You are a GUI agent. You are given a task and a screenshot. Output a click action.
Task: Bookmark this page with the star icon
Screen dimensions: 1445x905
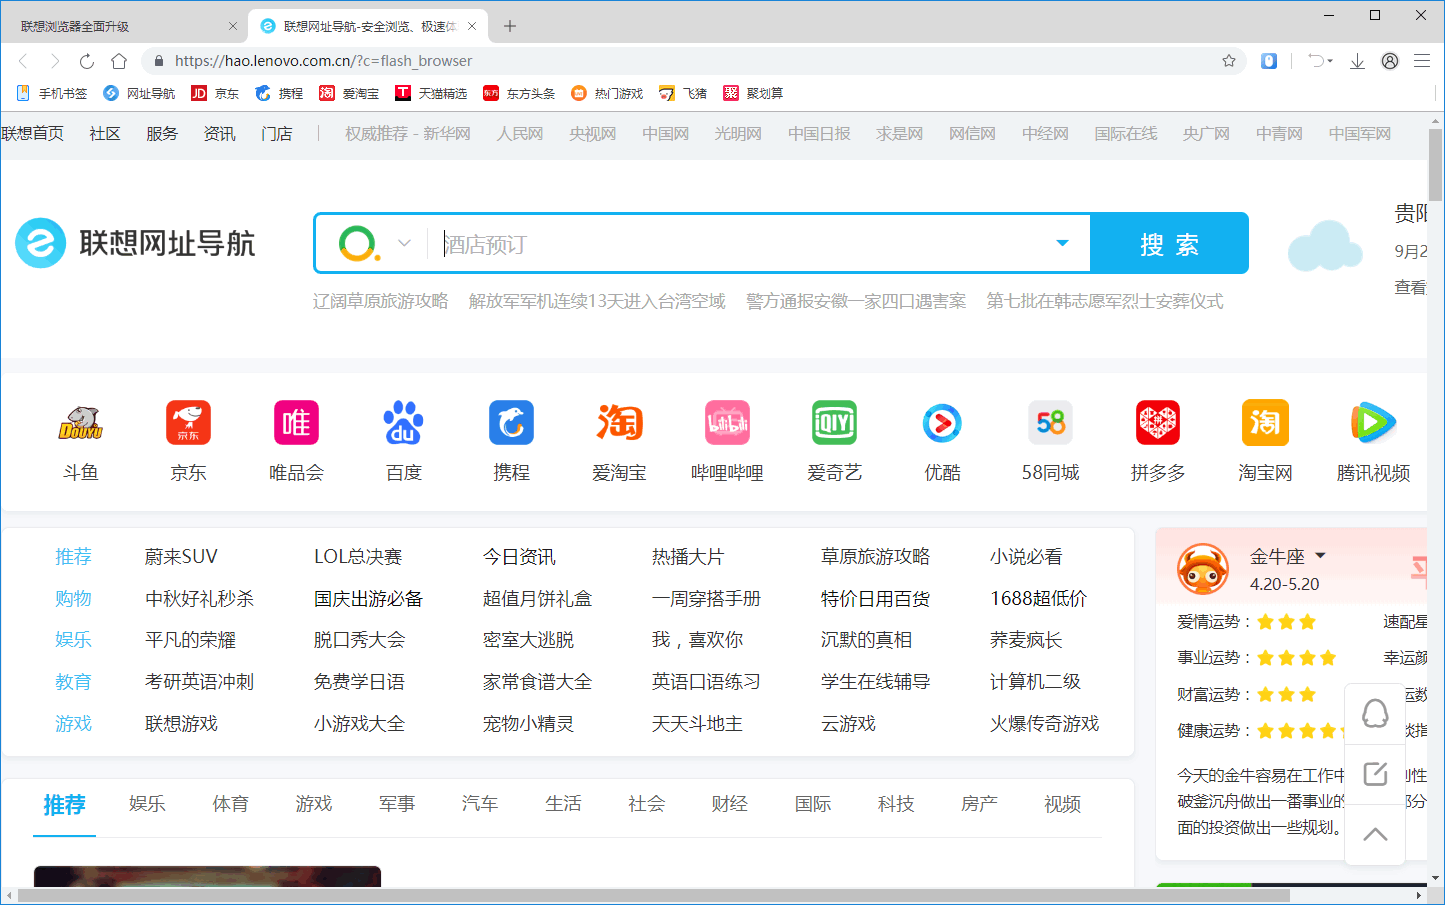coord(1229,61)
